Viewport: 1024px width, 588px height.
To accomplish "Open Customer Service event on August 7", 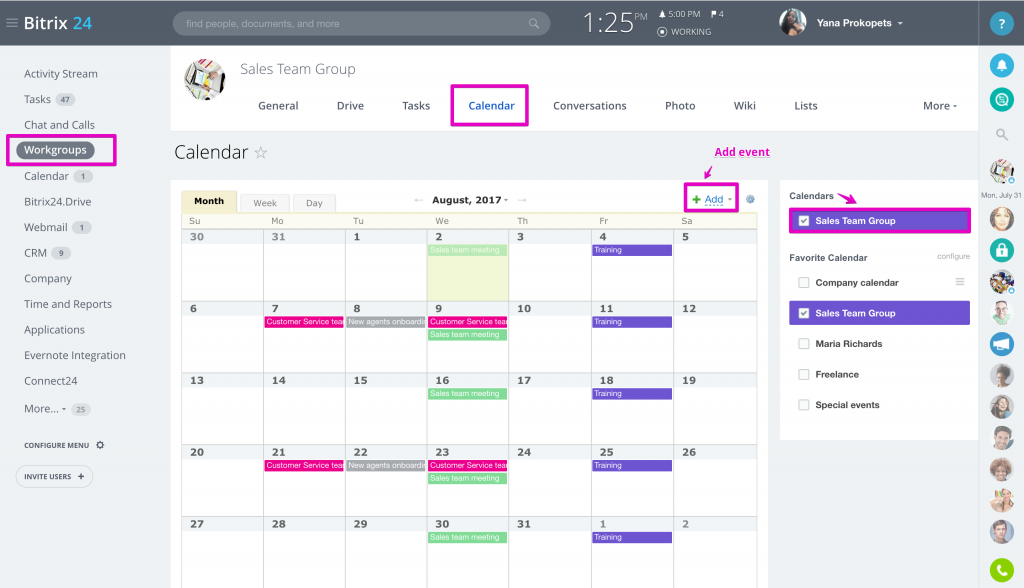I will (x=304, y=322).
